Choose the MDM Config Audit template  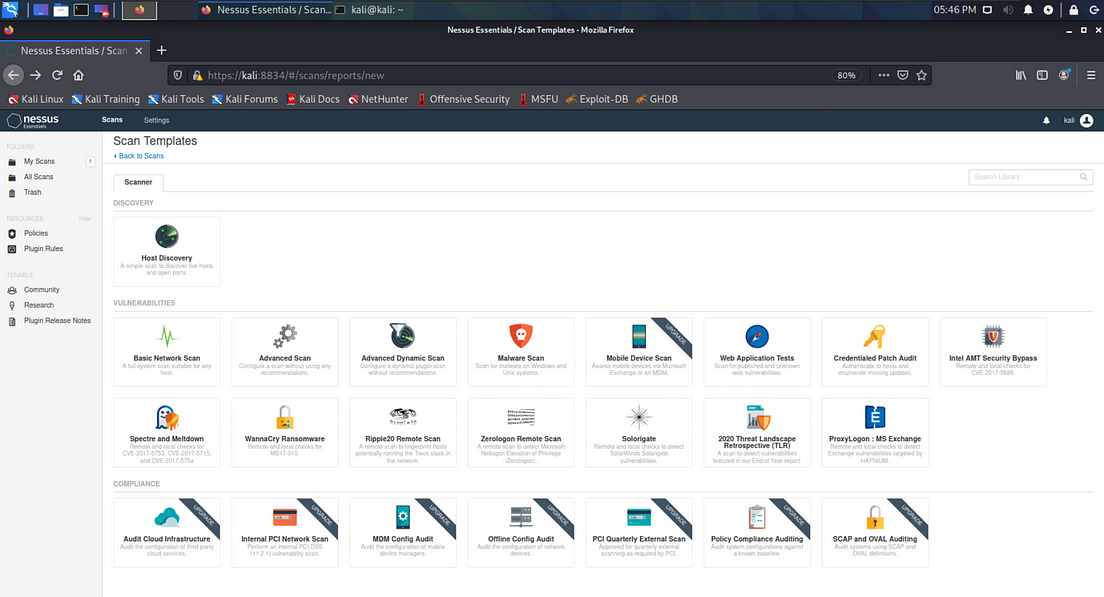tap(403, 532)
